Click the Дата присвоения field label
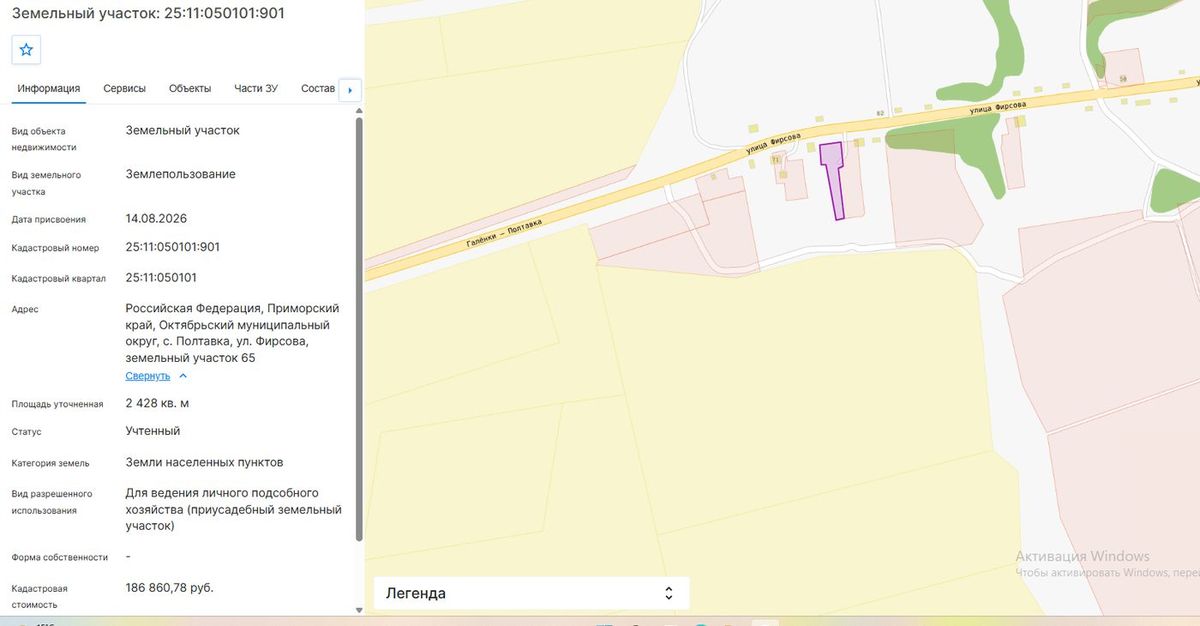 [x=48, y=219]
